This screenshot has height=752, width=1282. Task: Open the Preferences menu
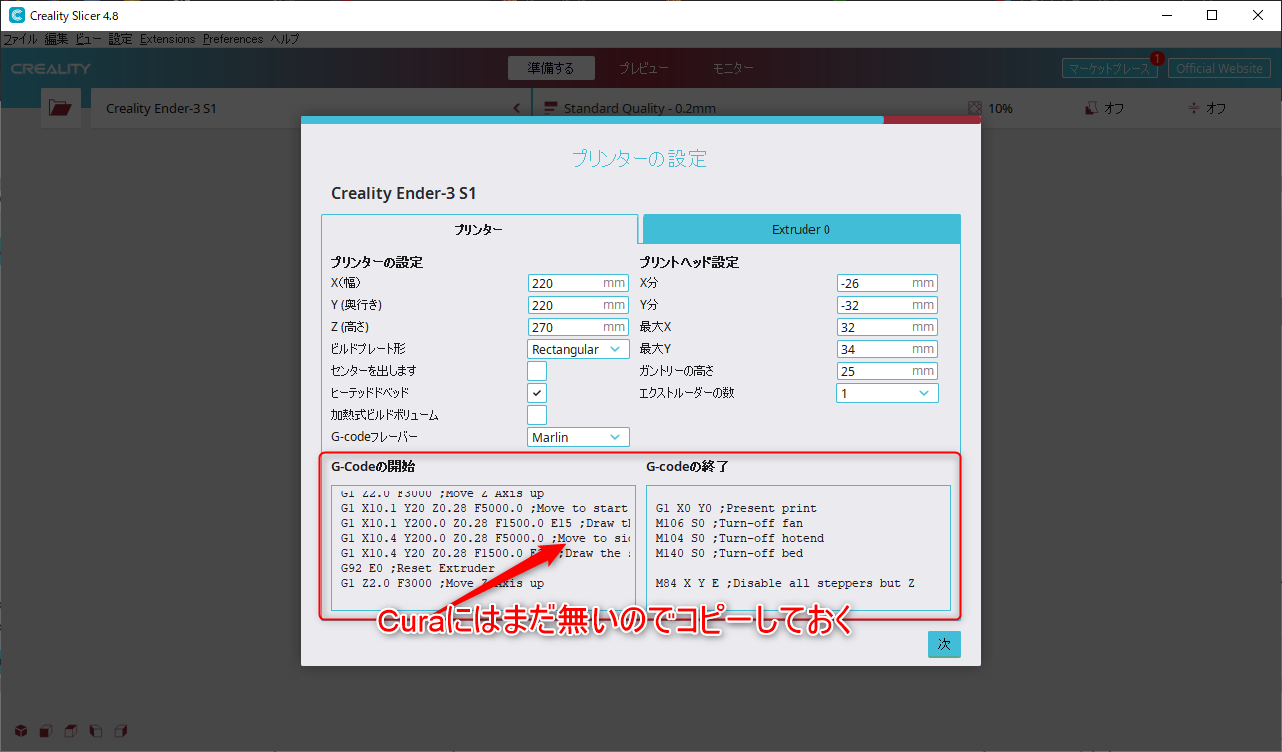(233, 39)
